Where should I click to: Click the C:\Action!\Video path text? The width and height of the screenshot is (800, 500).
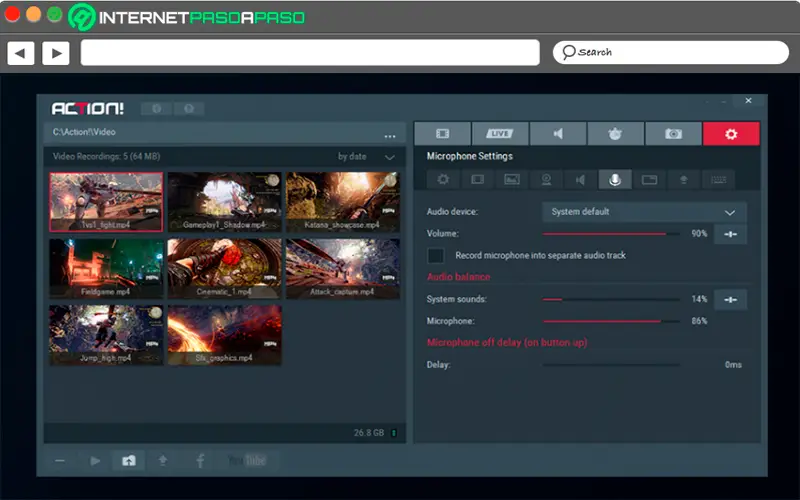(84, 132)
